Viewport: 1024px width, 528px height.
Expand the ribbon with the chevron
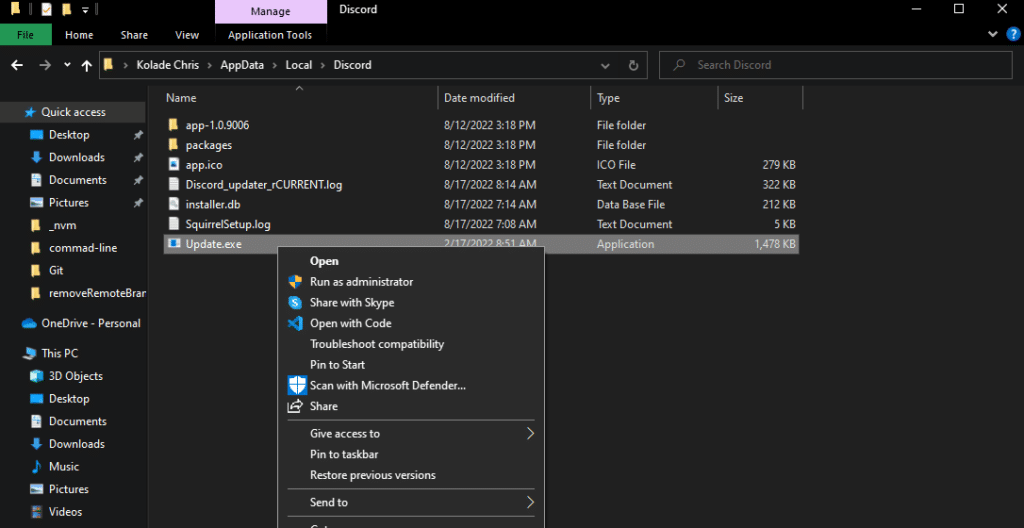(x=993, y=34)
